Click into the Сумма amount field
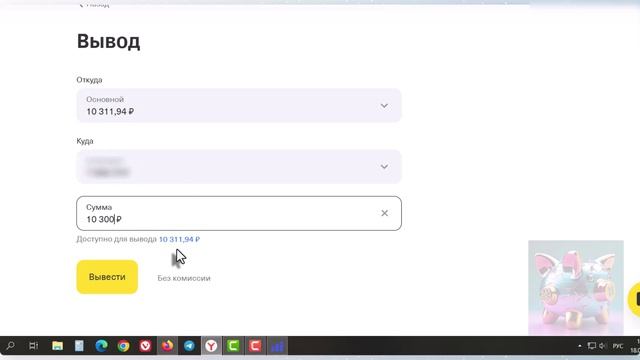The image size is (640, 360). 239,213
